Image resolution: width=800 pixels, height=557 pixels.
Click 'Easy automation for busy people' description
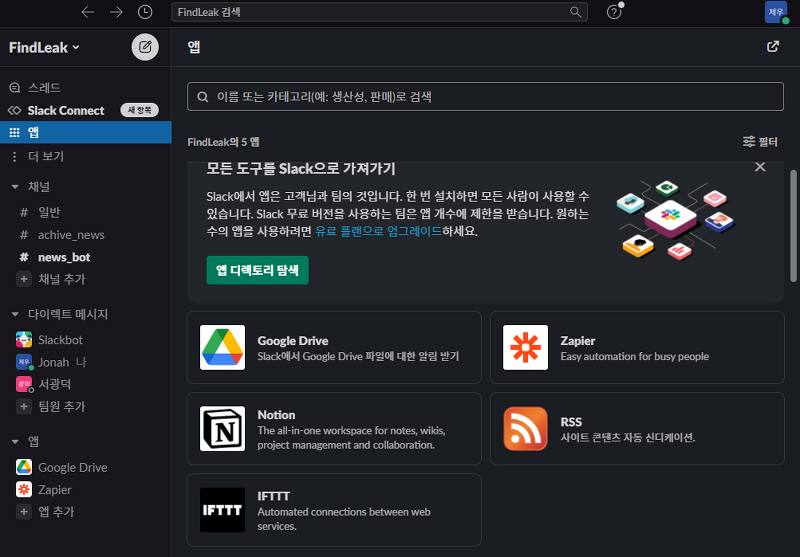(635, 357)
